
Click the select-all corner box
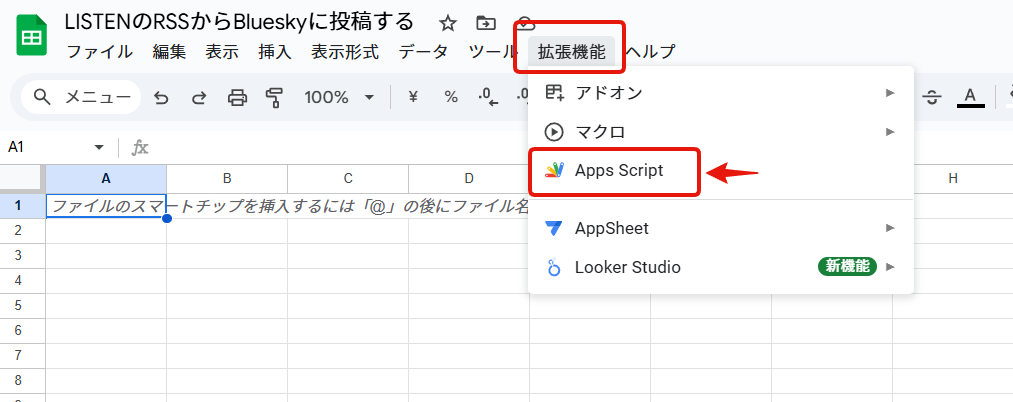pos(23,178)
